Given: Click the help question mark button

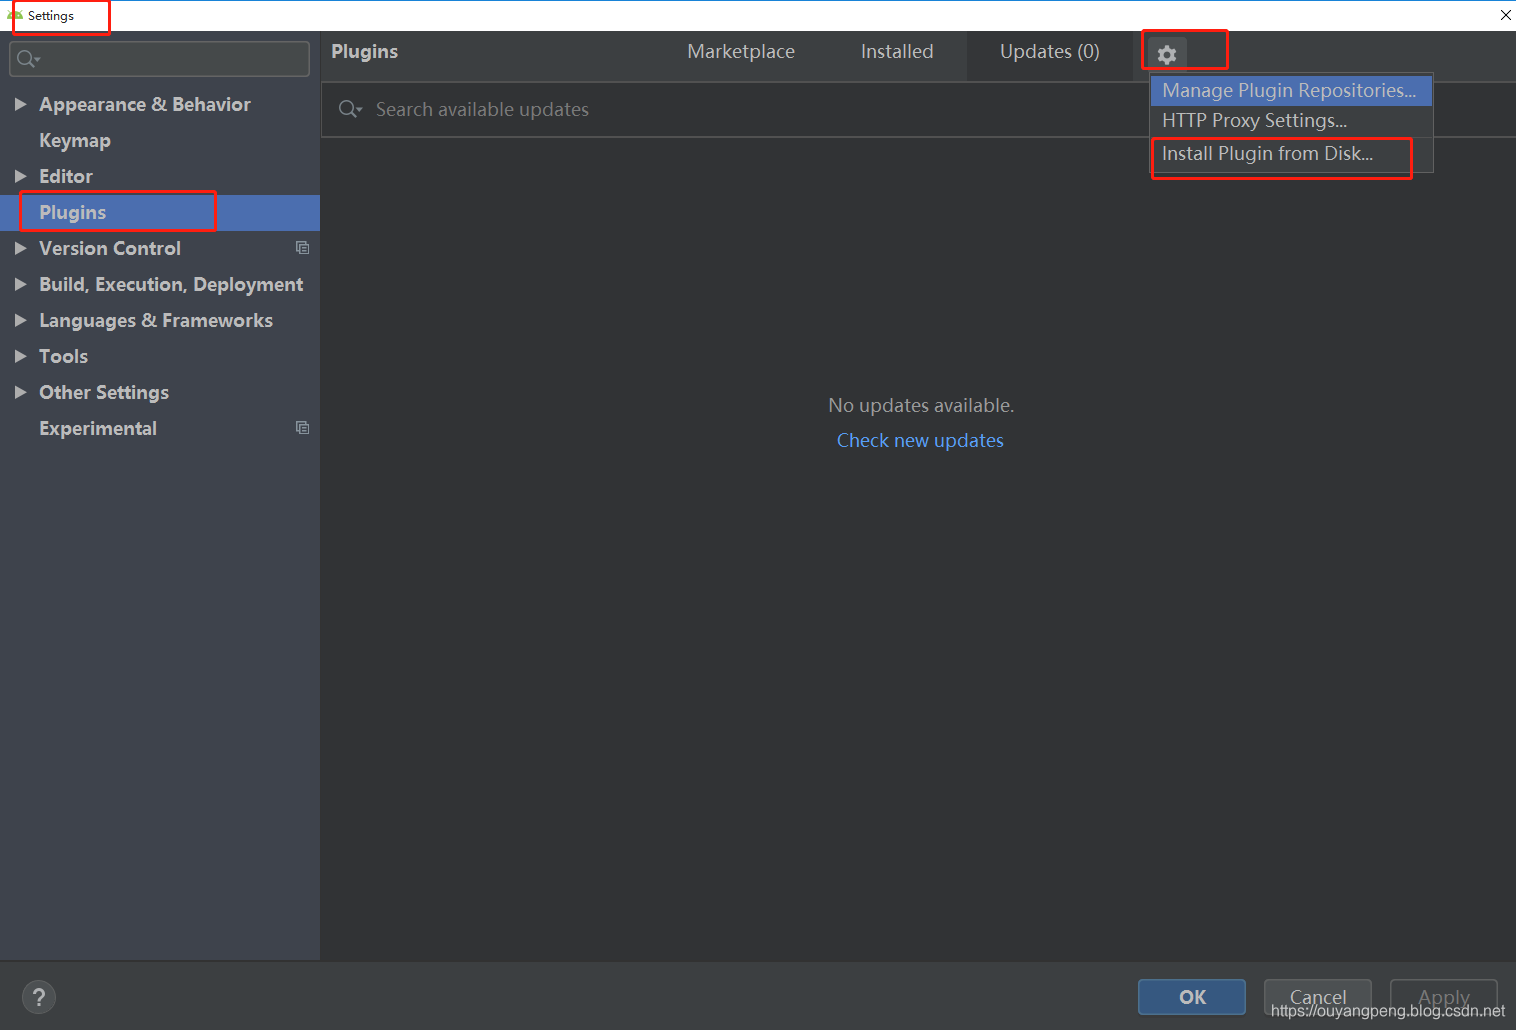Looking at the screenshot, I should click(39, 997).
